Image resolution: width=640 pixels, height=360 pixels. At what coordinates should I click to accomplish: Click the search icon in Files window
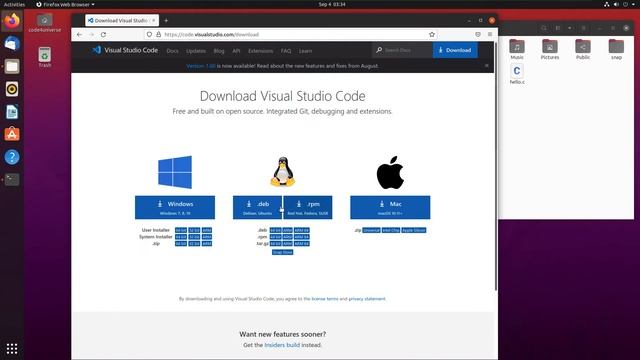point(544,28)
